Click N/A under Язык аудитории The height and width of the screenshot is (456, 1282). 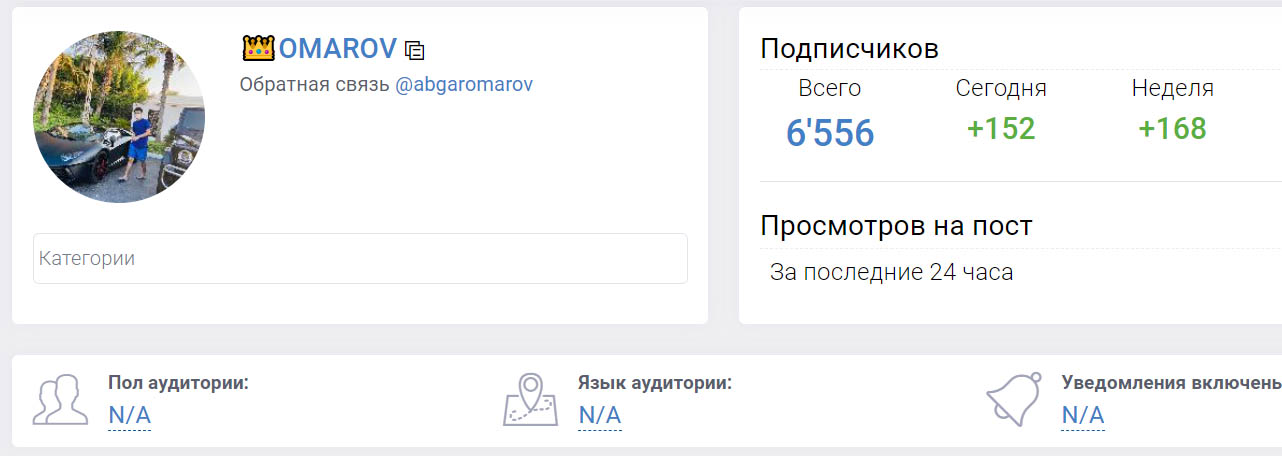click(x=600, y=415)
